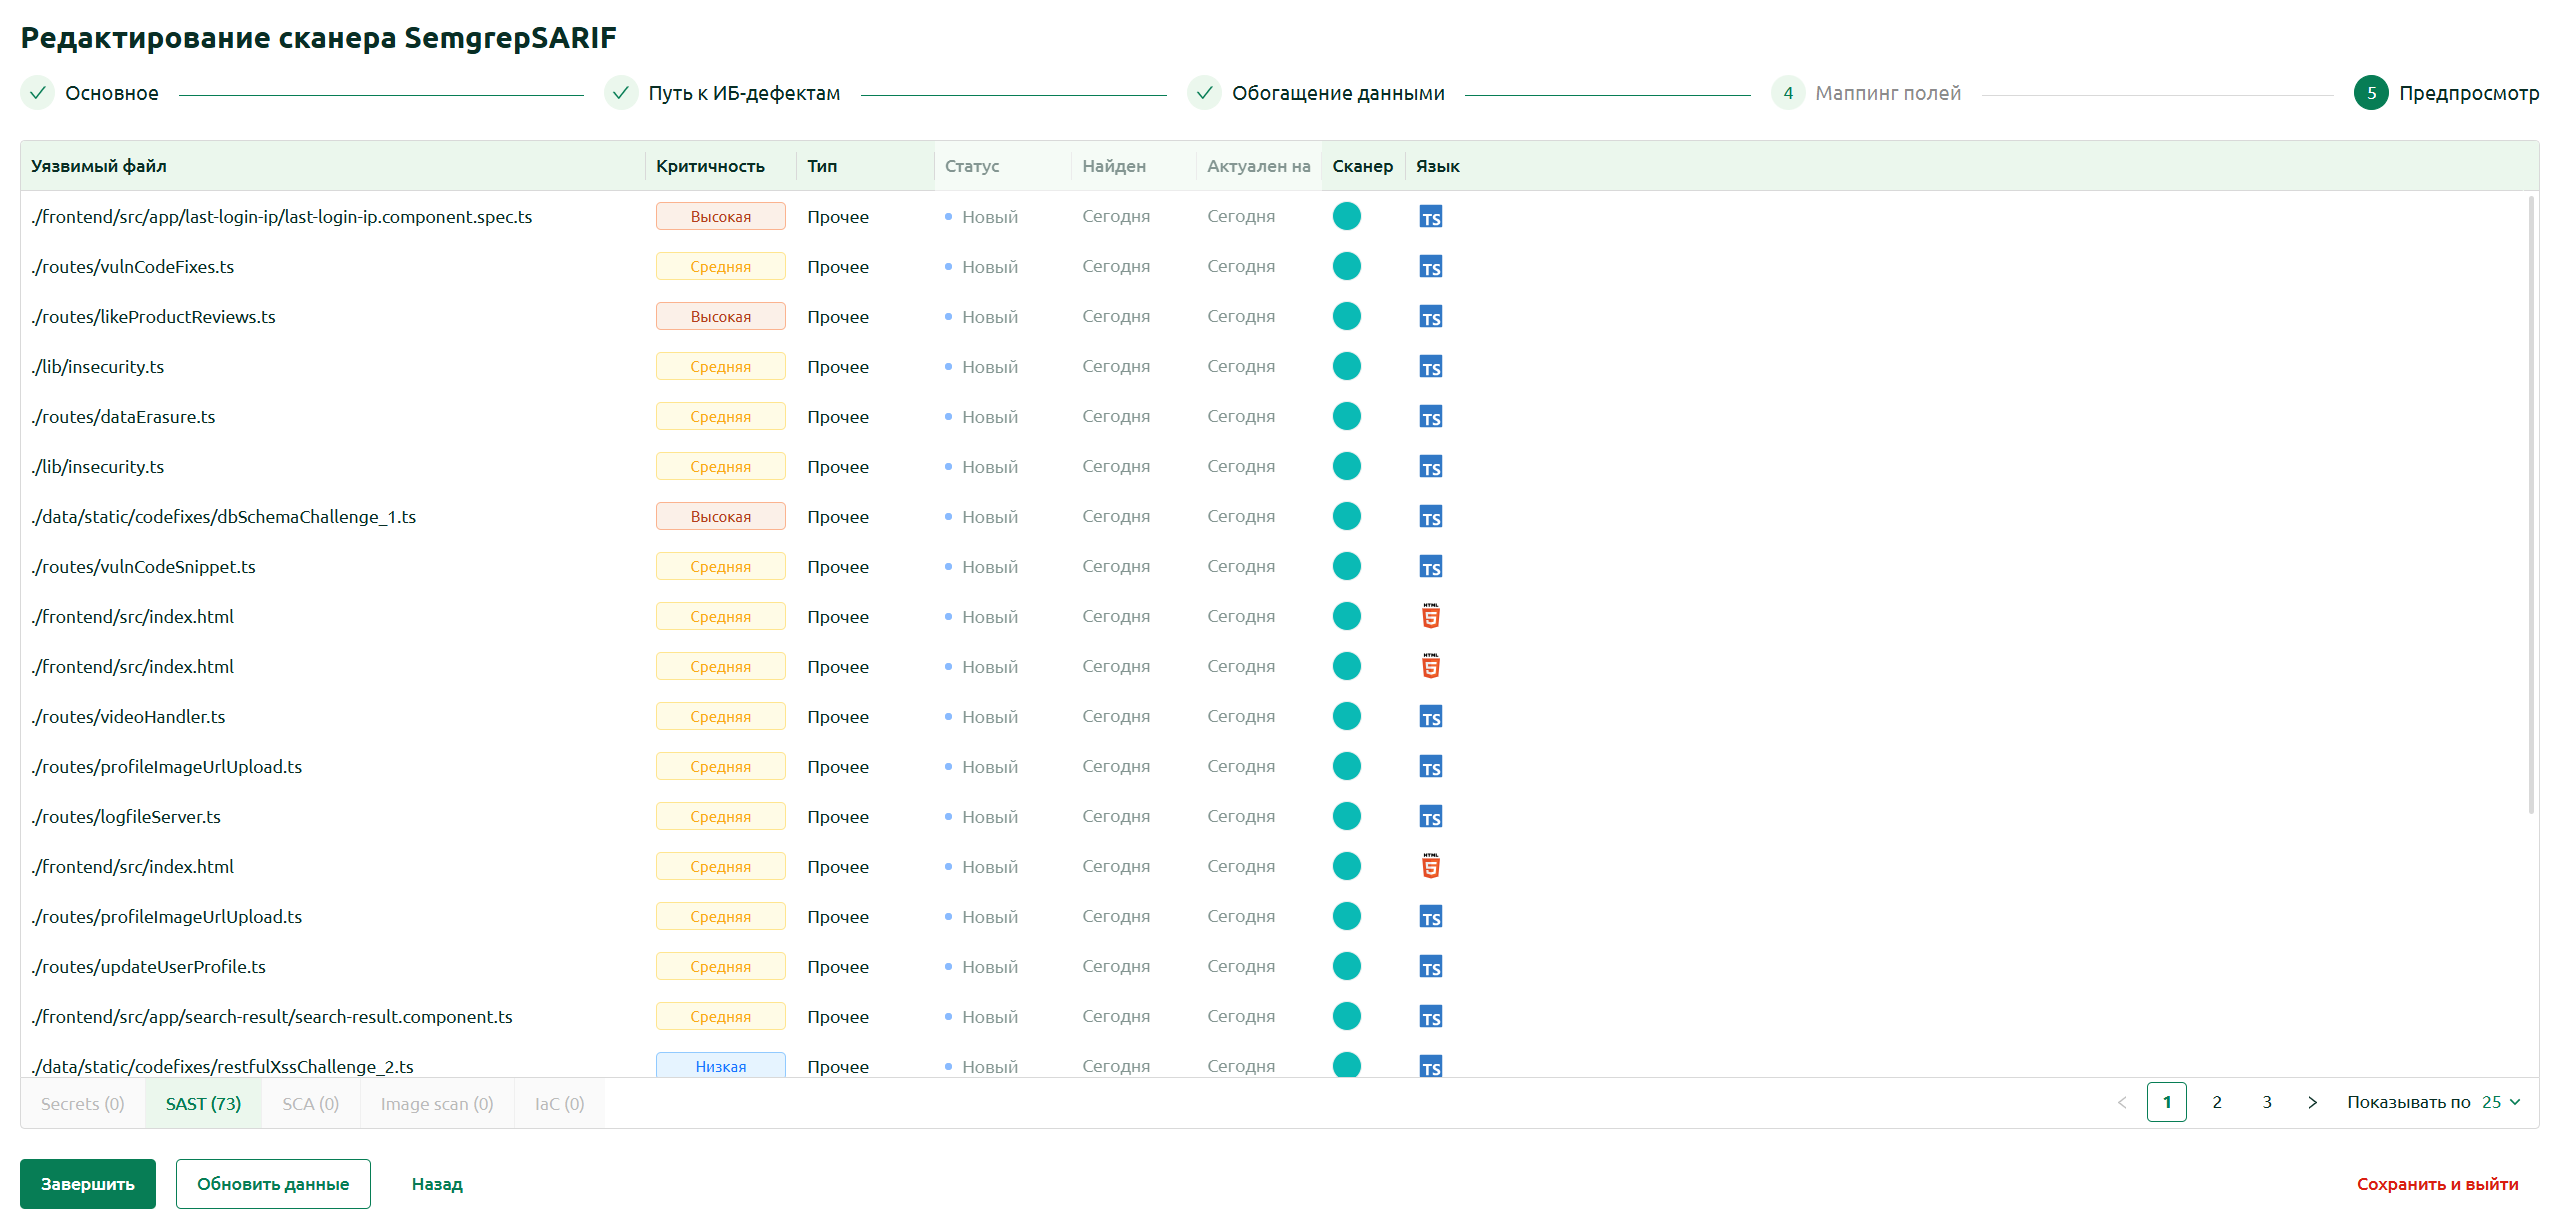Click the «Тип» column header
Viewport: 2560px width, 1228px height.
pos(865,166)
